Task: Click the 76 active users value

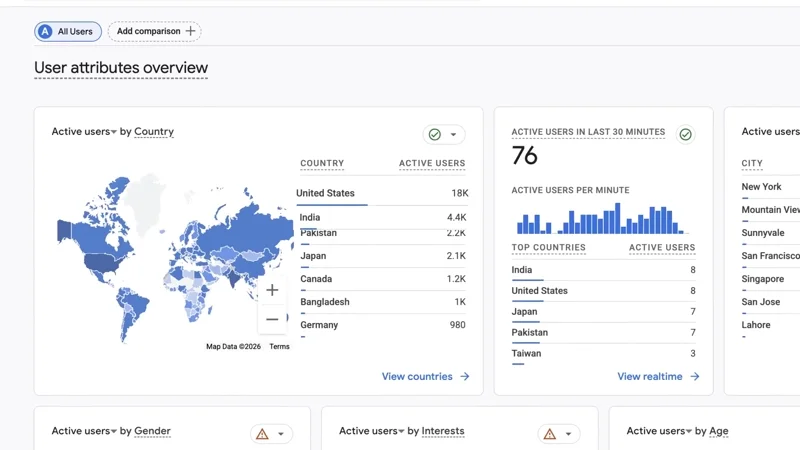Action: [524, 156]
